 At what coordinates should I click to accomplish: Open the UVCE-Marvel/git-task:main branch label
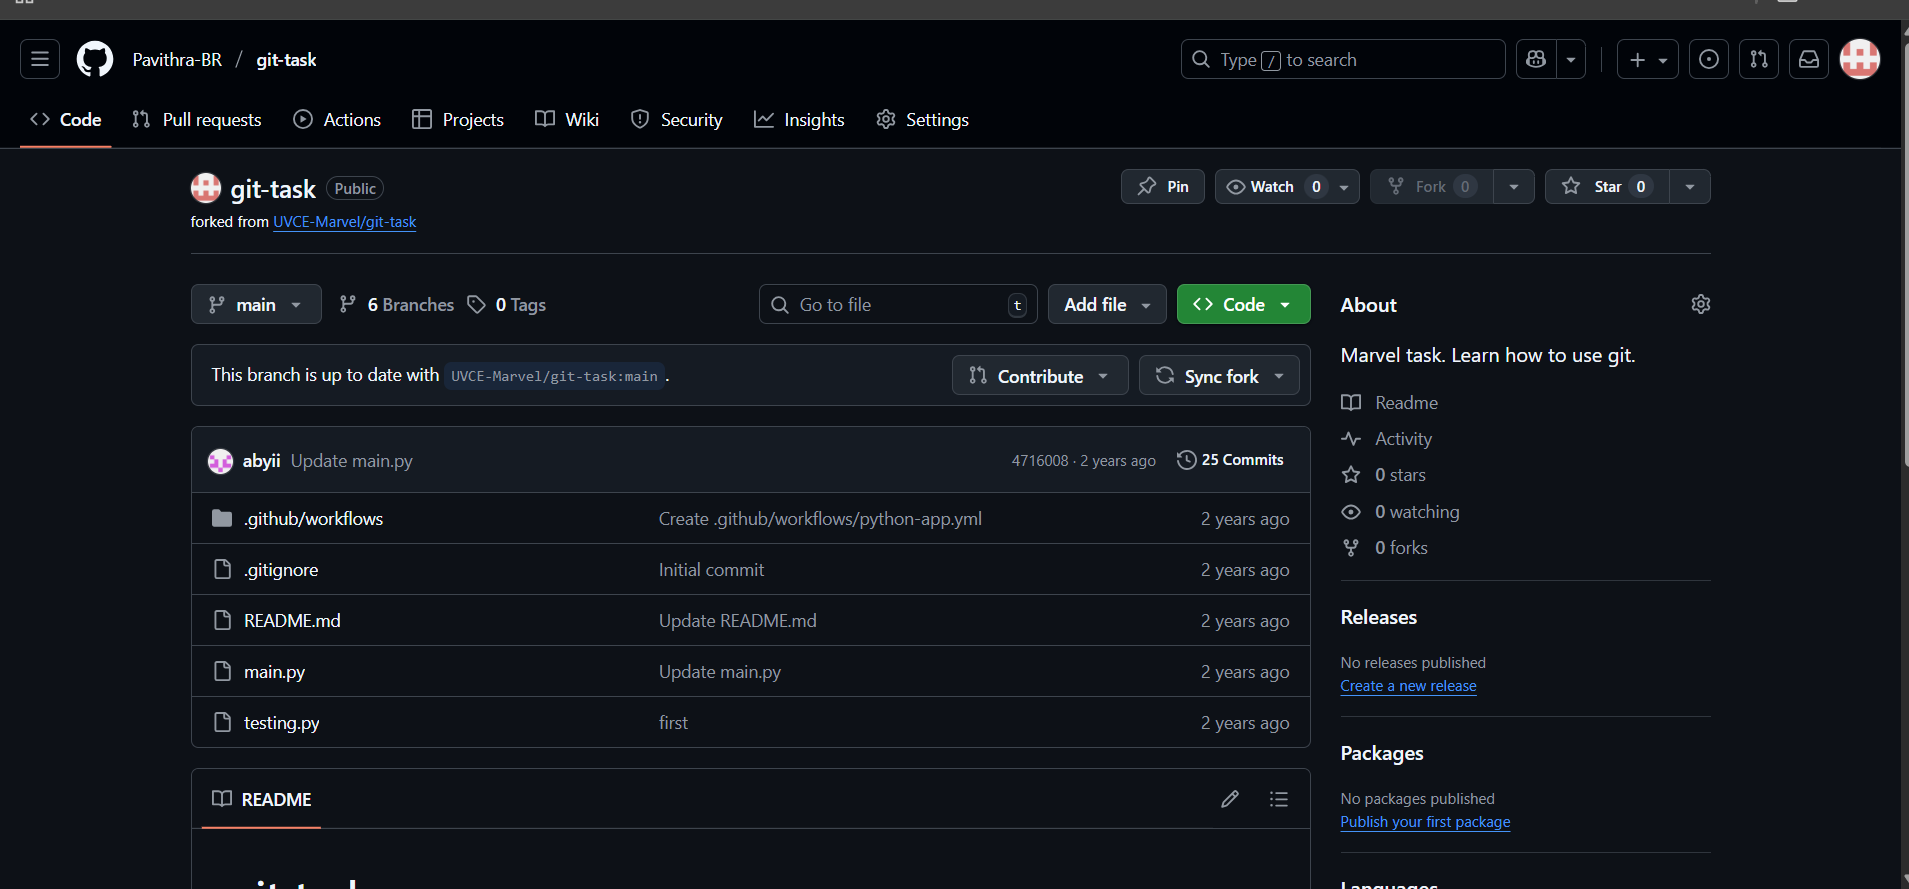(x=554, y=376)
